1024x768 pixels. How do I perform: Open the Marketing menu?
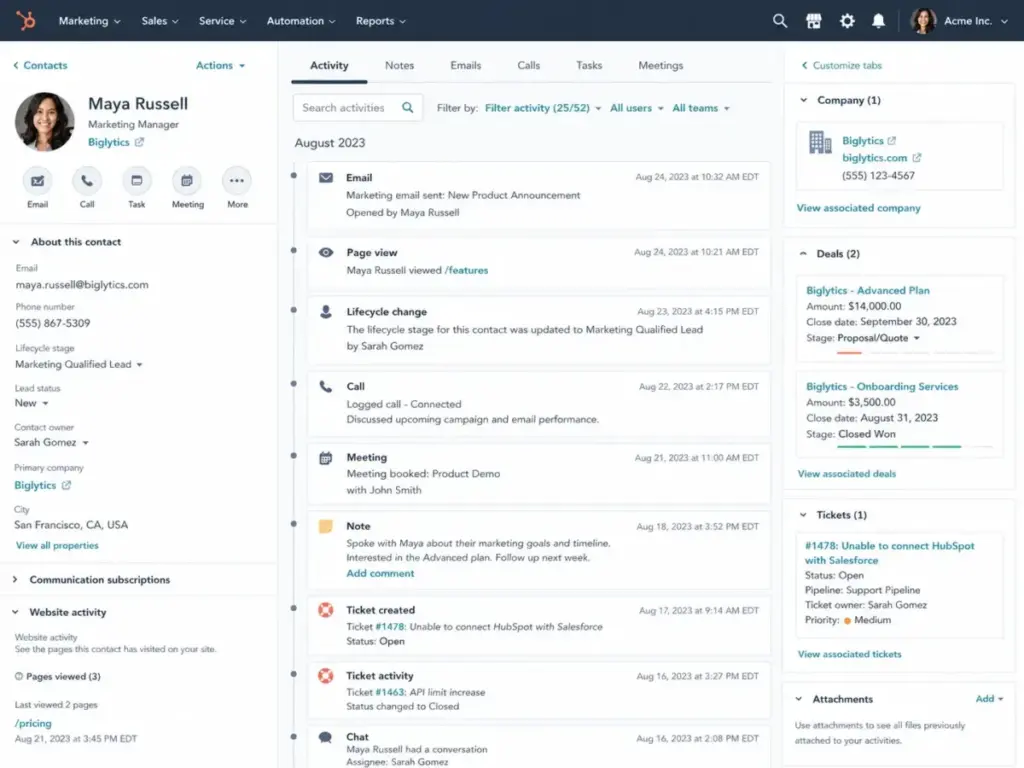pyautogui.click(x=89, y=21)
